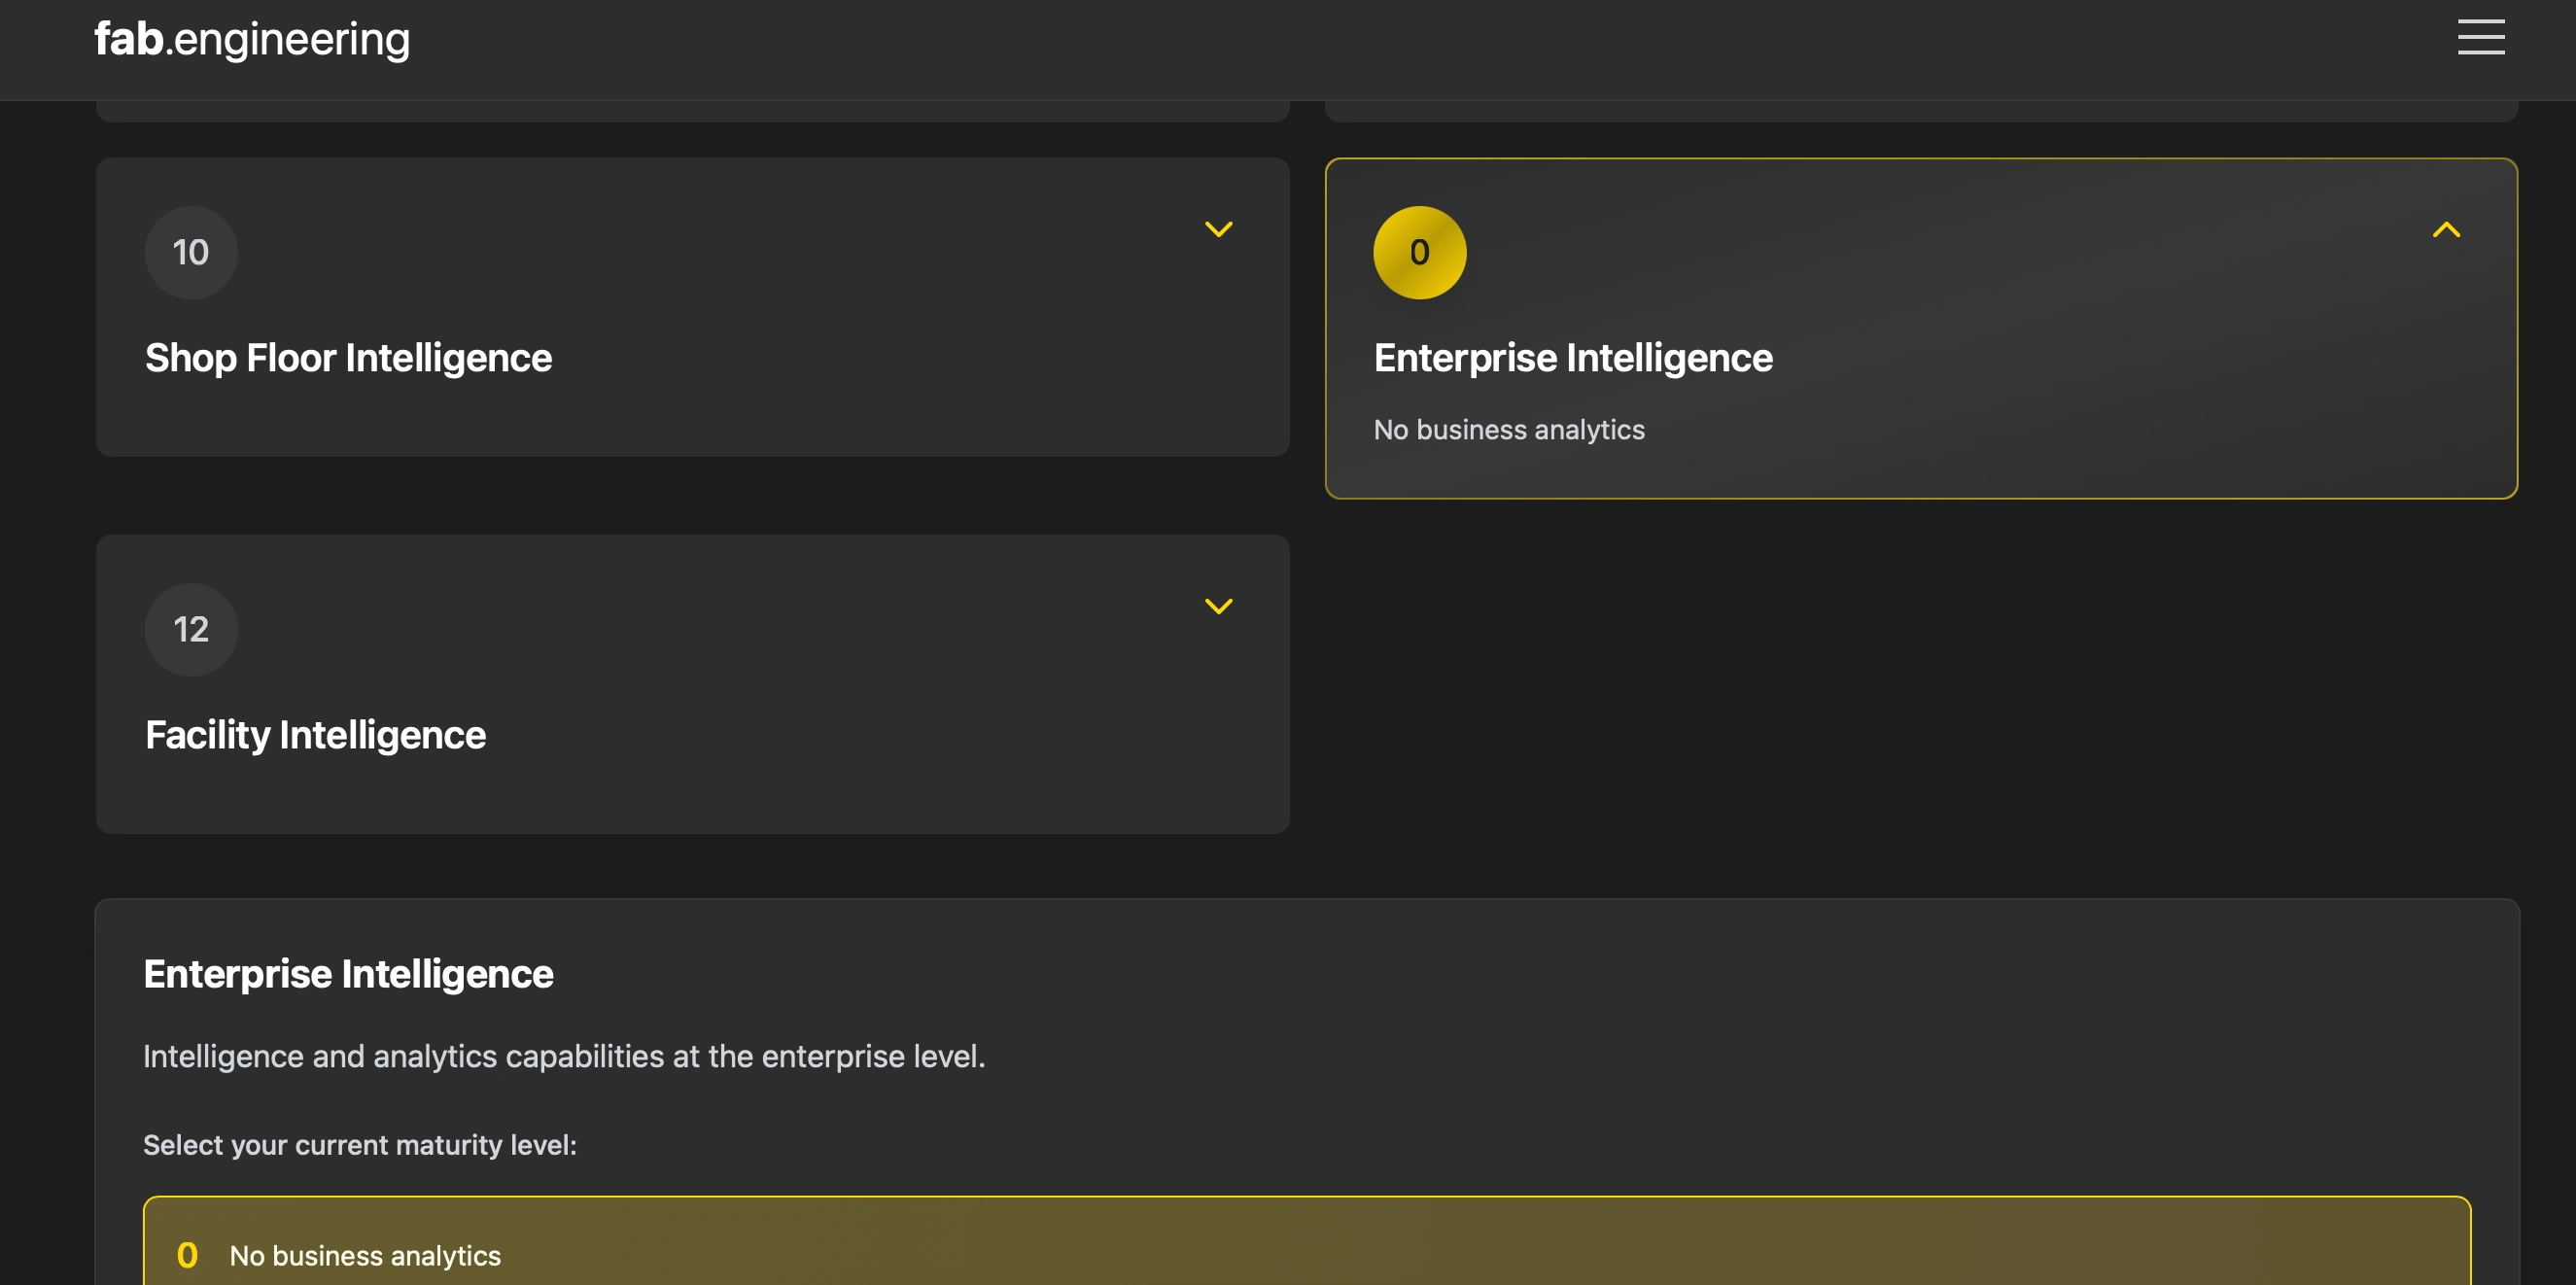Click the fab.engineering logo
Viewport: 2576px width, 1285px height.
coord(252,40)
